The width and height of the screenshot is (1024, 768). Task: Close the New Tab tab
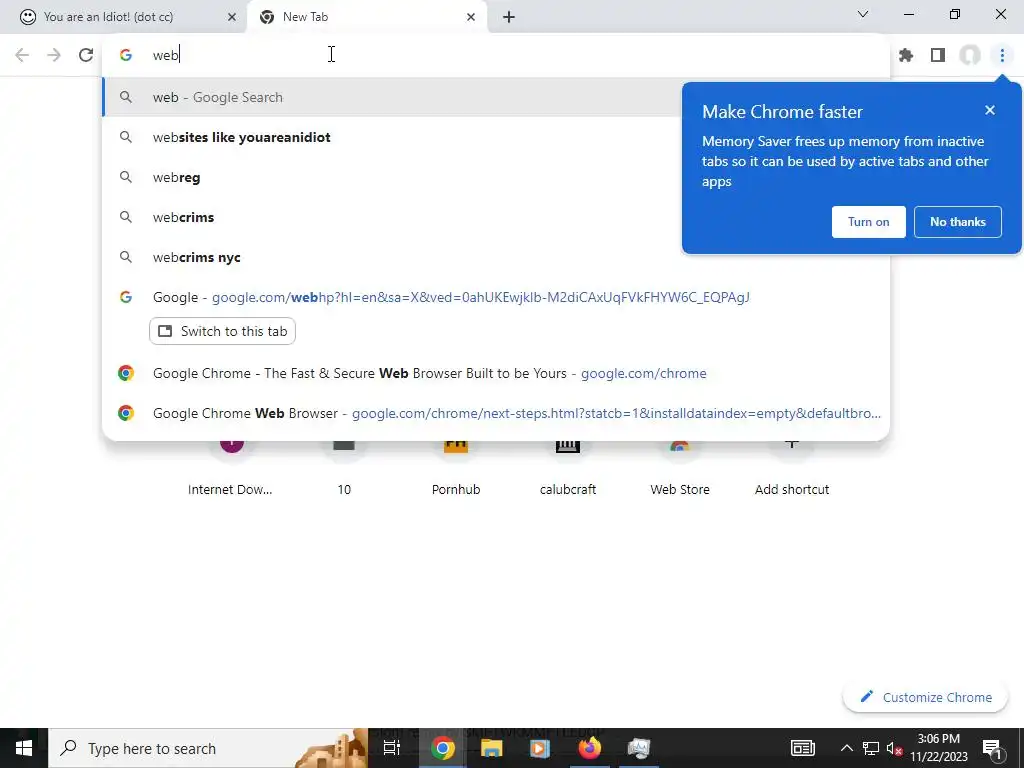[x=471, y=17]
